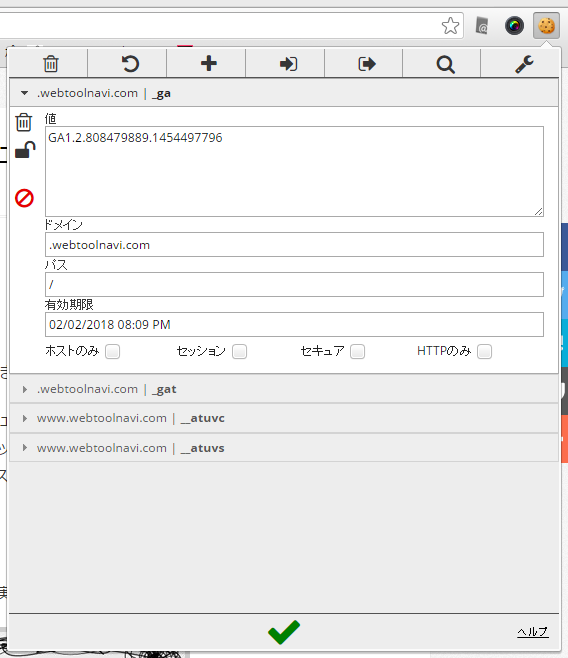Expand the .webtoolnavi.com _gat cookie row
Viewport: 568px width, 658px height.
tap(284, 389)
